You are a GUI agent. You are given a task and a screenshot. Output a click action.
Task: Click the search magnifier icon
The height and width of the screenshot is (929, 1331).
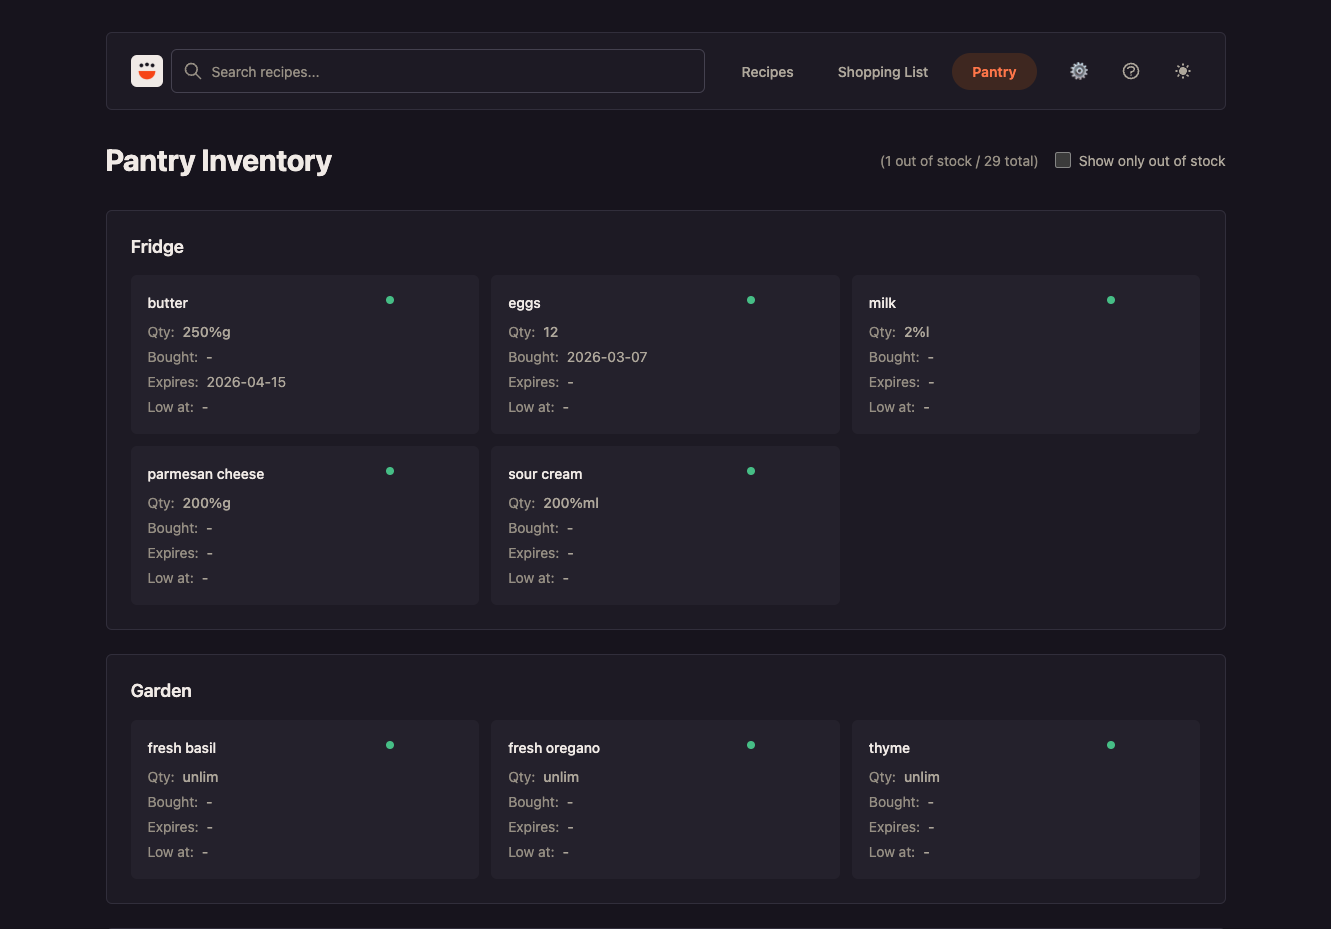pos(193,71)
